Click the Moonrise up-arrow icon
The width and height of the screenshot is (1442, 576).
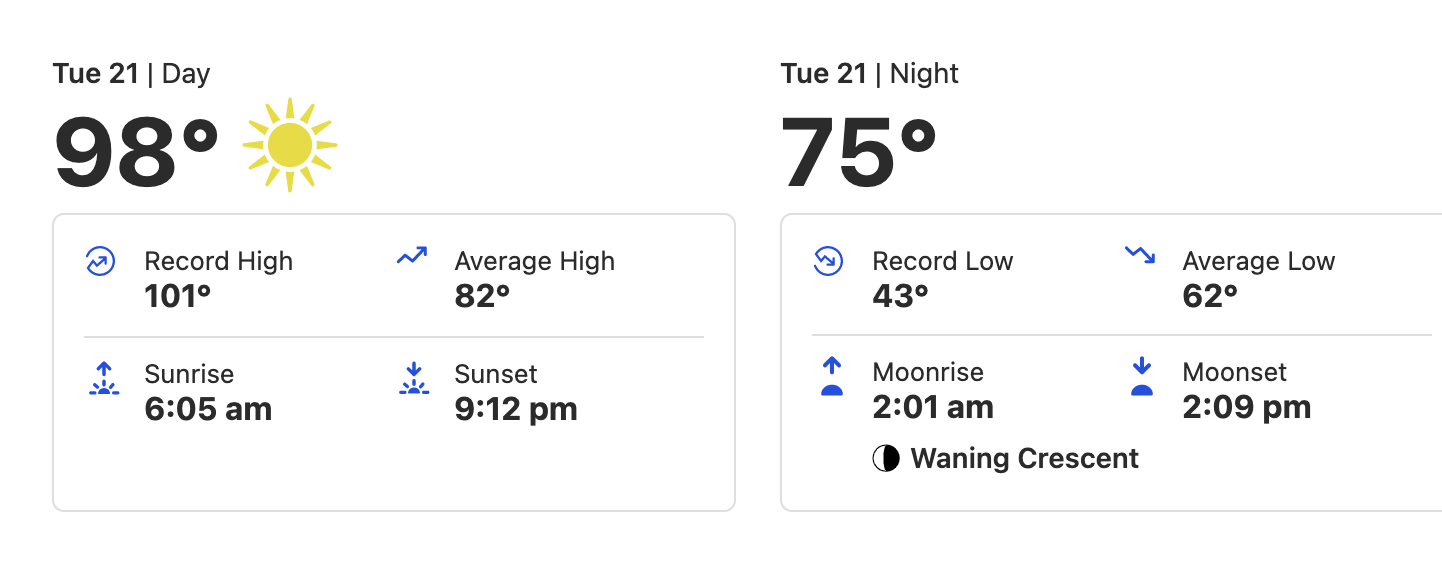click(x=832, y=377)
